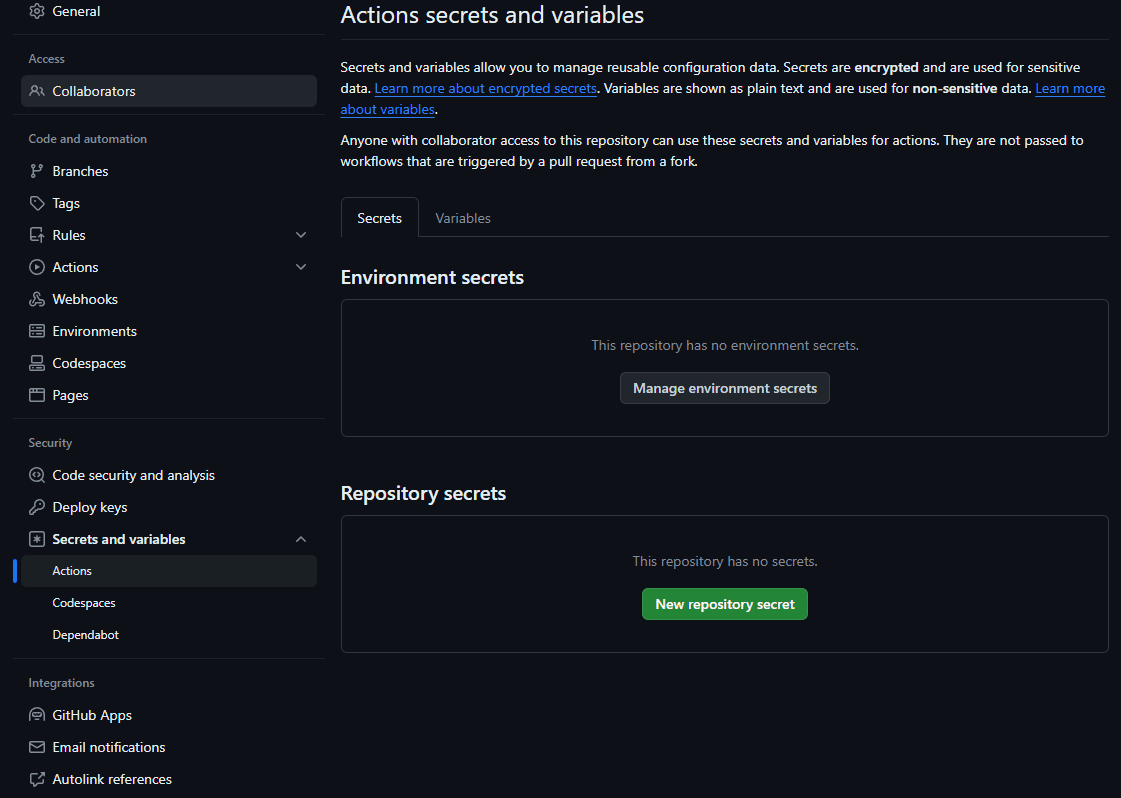Open Email notifications settings
Screen dimensions: 1121x798
109,747
